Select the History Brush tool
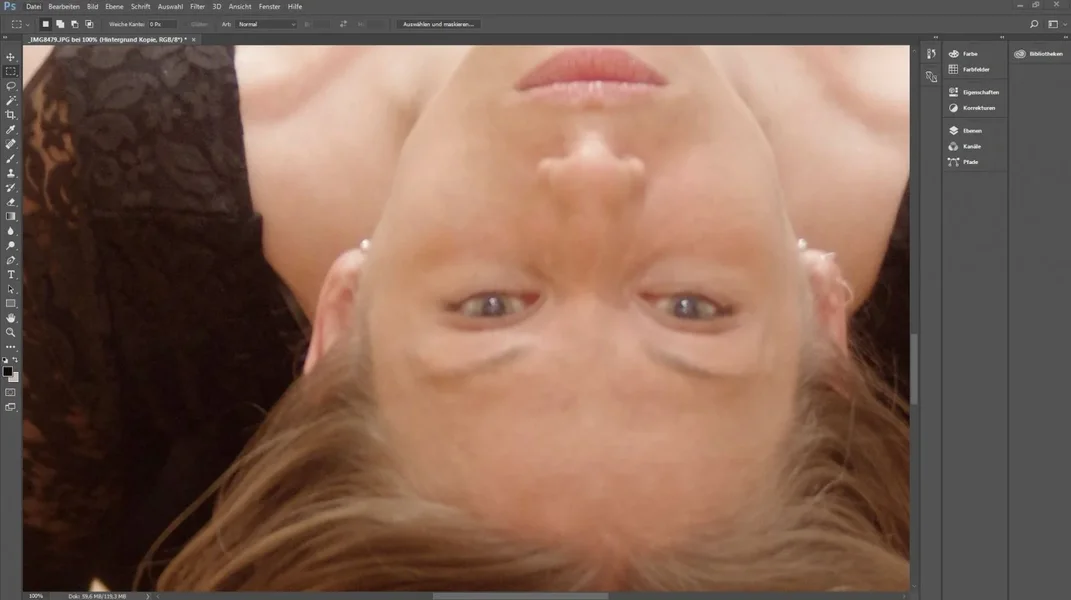 point(10,187)
